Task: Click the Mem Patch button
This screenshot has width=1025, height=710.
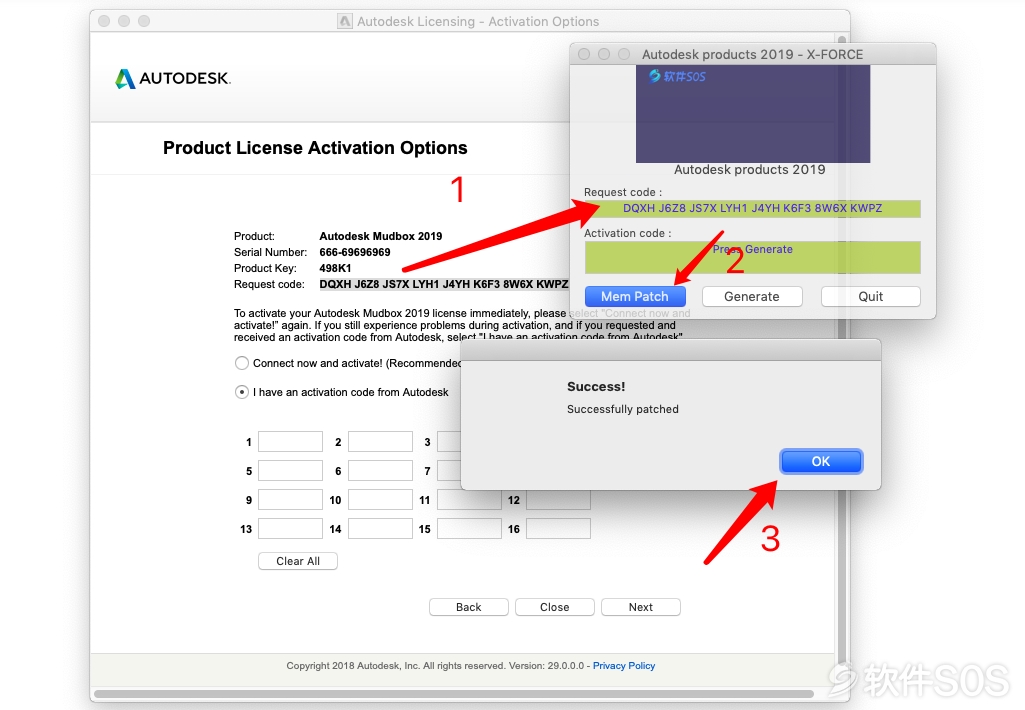Action: (635, 296)
